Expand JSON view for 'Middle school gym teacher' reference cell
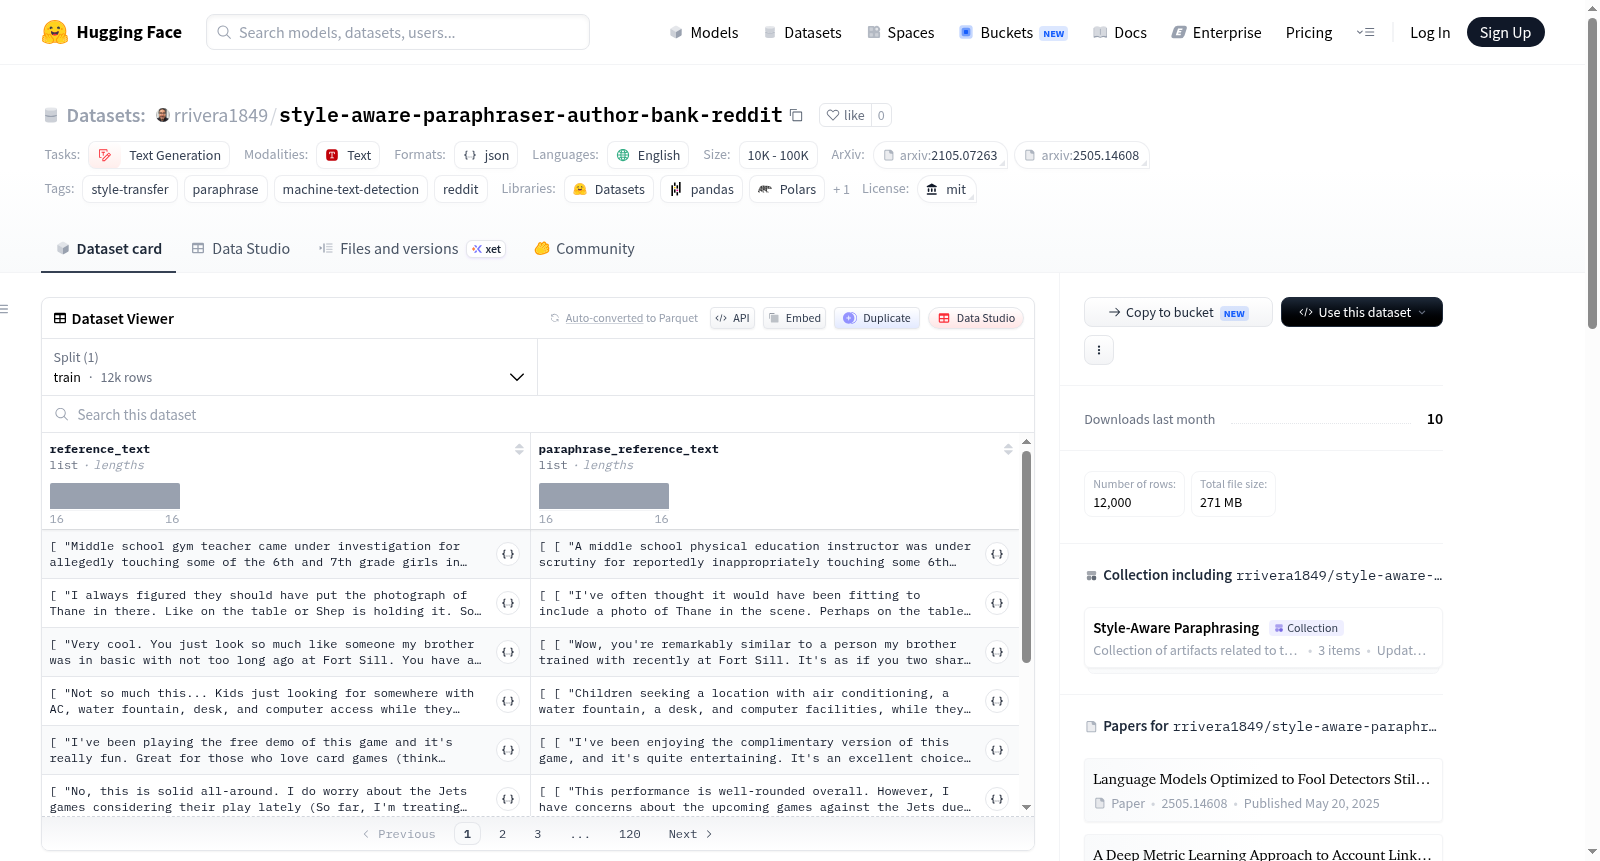 (x=508, y=554)
